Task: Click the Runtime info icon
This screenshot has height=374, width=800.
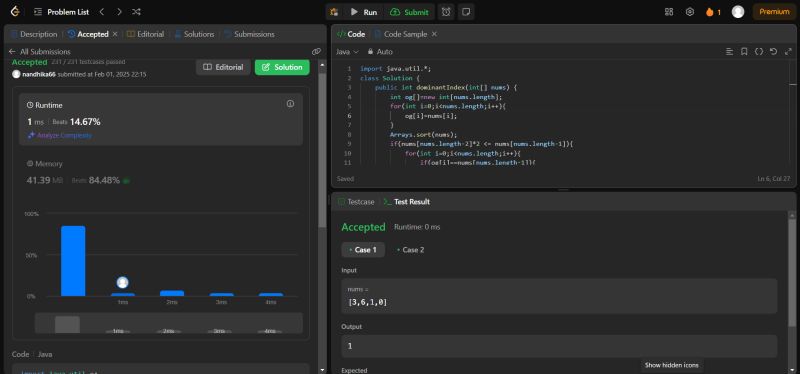Action: click(290, 104)
